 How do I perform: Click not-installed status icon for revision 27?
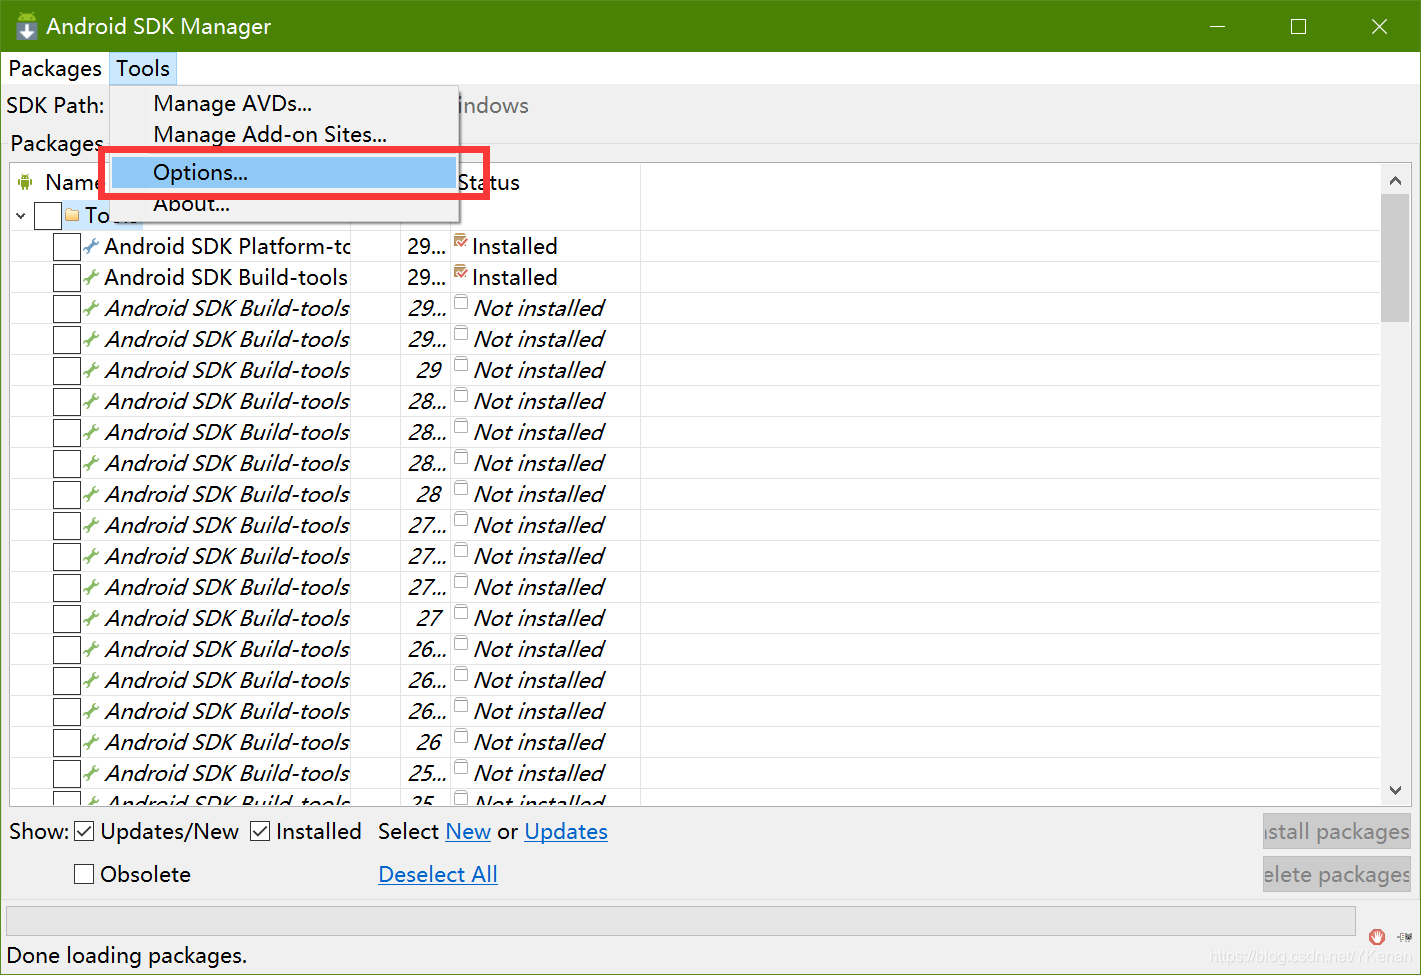pyautogui.click(x=461, y=612)
